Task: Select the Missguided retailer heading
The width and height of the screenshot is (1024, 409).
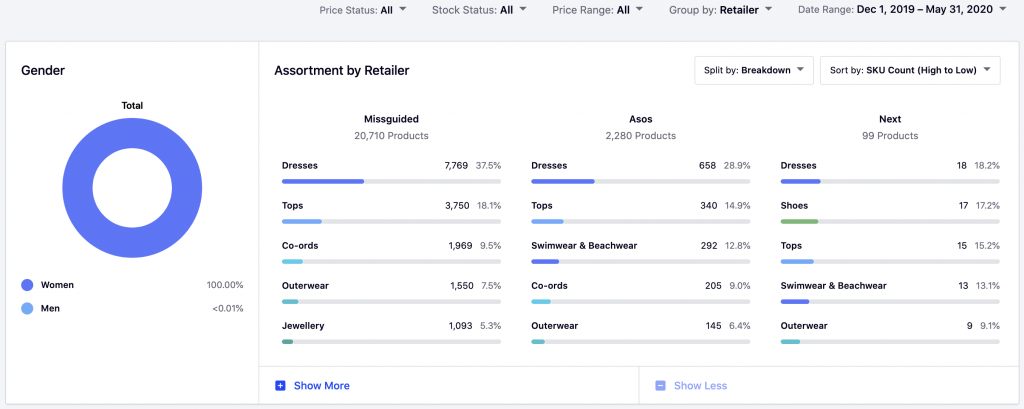Action: pos(392,119)
